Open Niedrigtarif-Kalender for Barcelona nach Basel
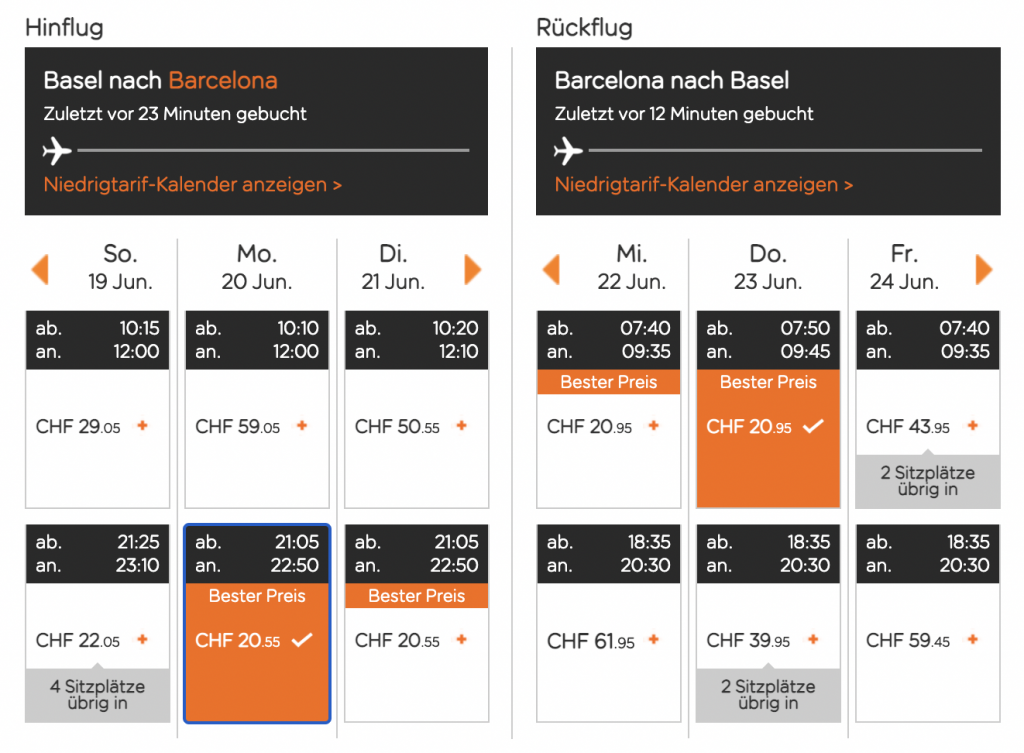 click(x=704, y=185)
